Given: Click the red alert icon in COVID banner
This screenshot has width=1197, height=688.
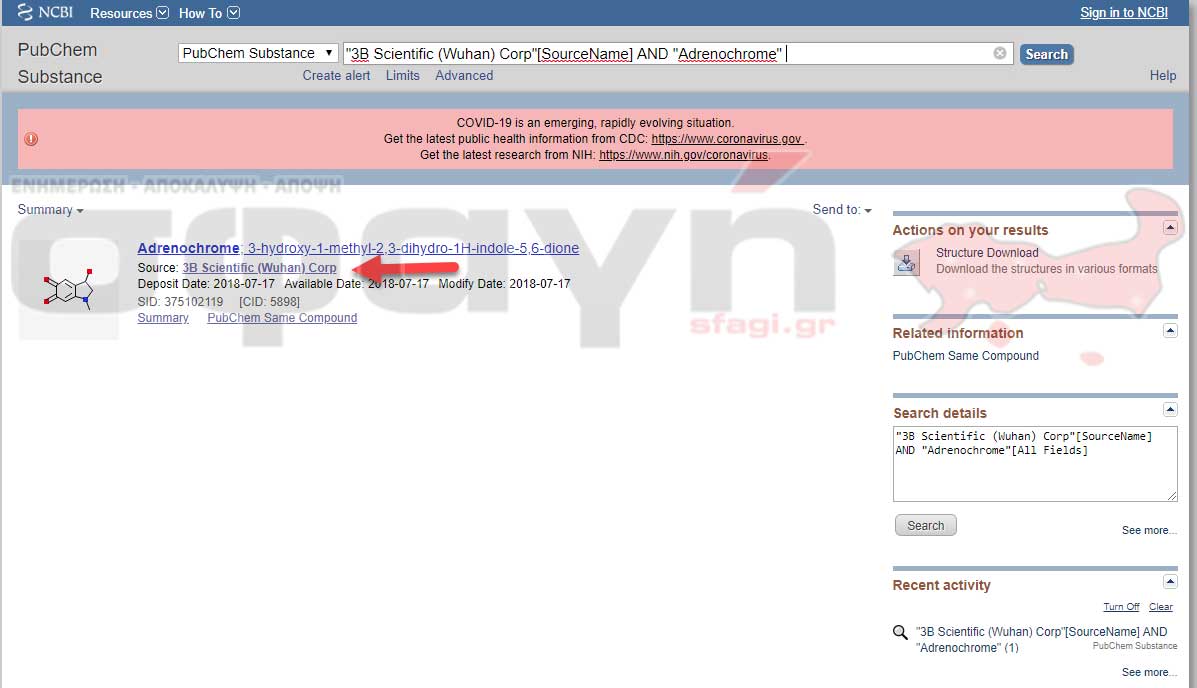Looking at the screenshot, I should [31, 139].
